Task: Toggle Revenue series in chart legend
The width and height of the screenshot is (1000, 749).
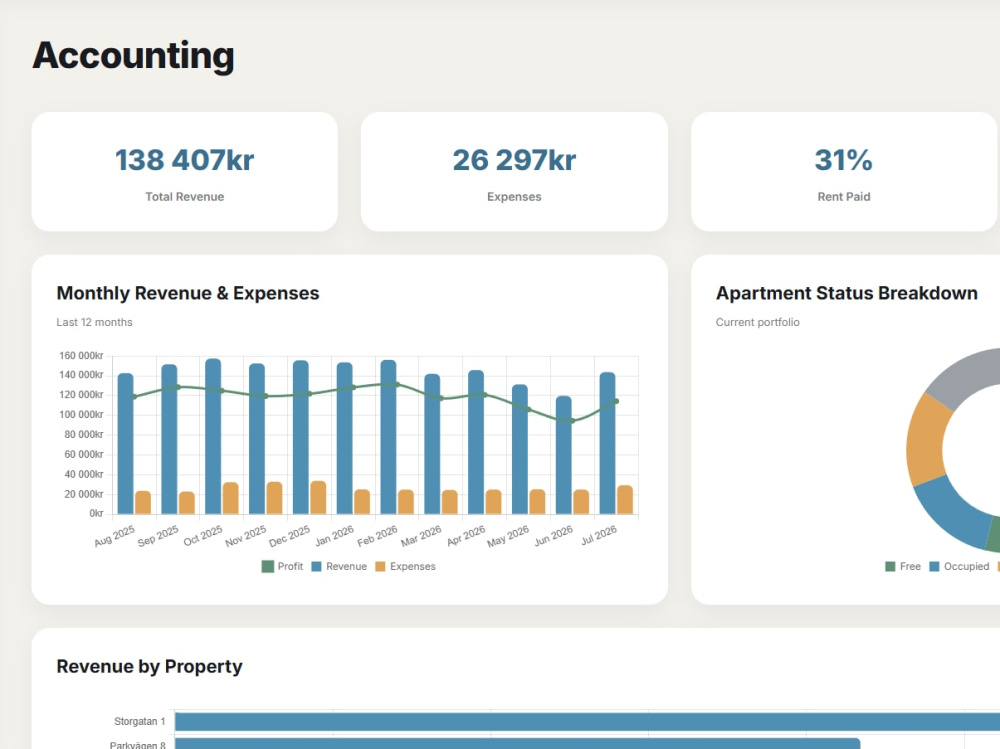Action: click(339, 567)
